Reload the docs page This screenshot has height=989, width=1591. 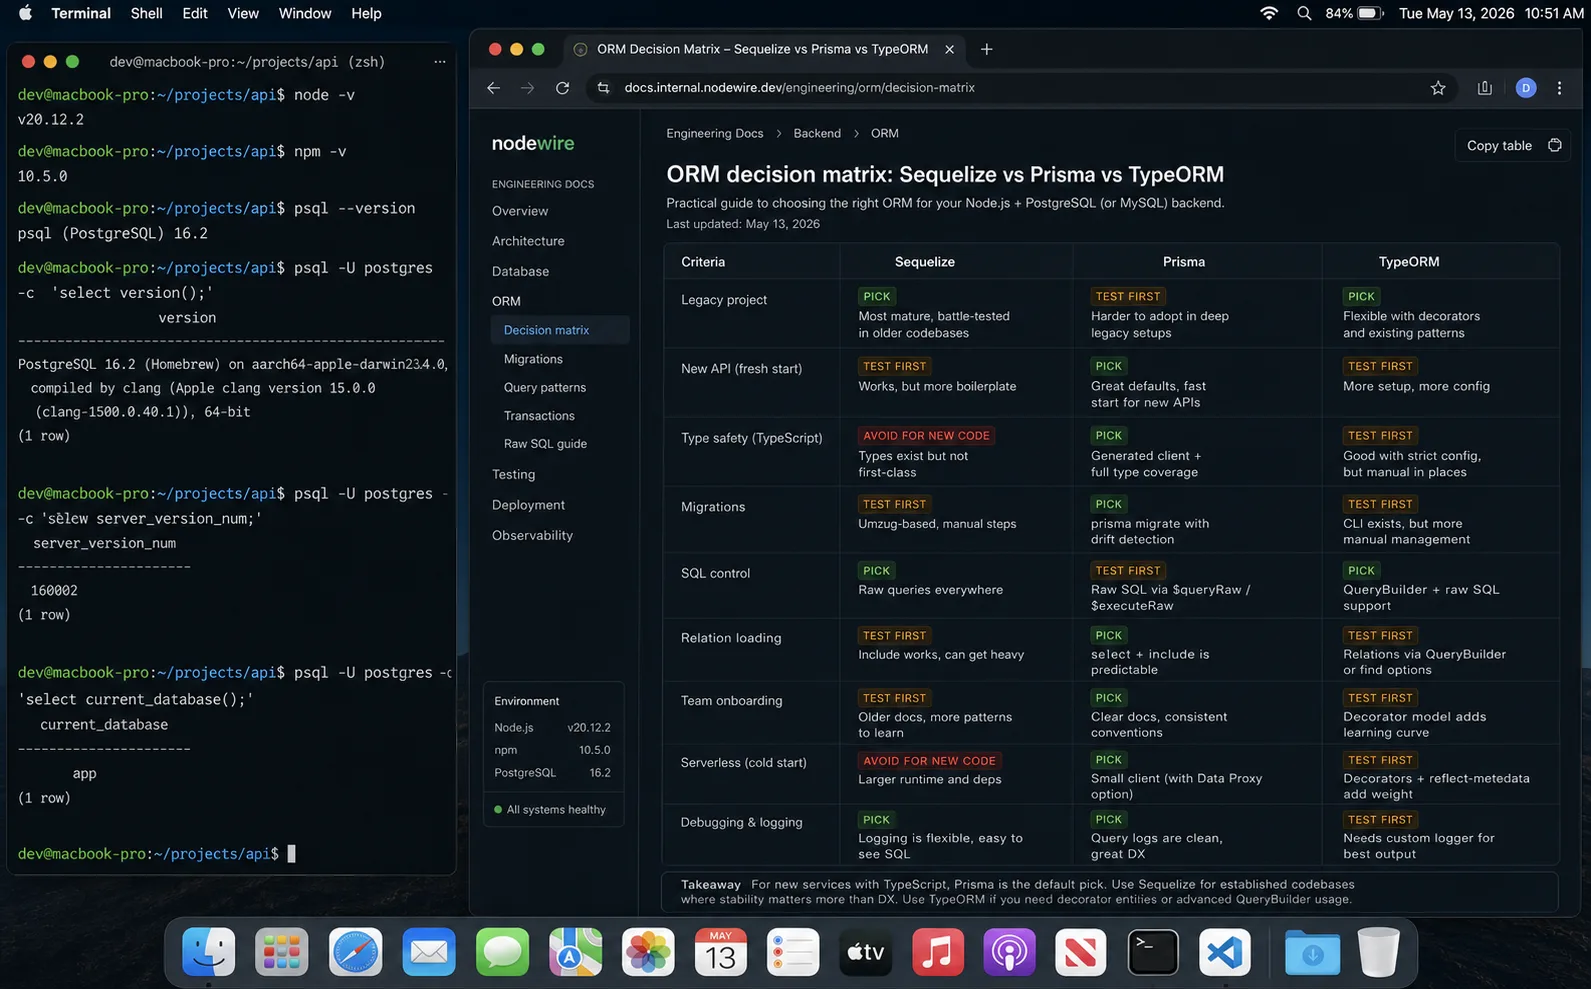click(x=563, y=88)
